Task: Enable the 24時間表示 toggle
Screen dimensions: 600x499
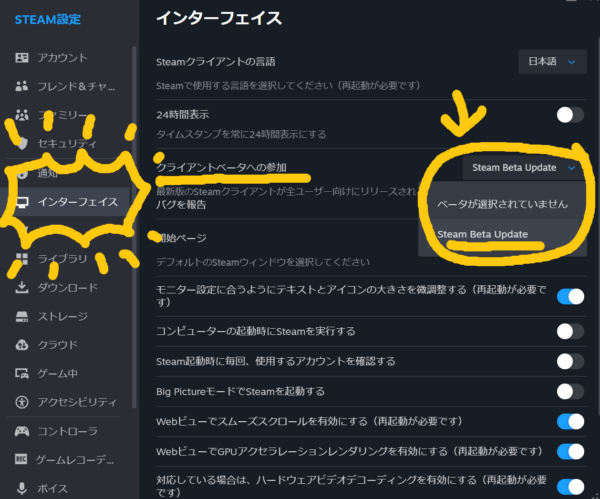Action: pyautogui.click(x=570, y=115)
